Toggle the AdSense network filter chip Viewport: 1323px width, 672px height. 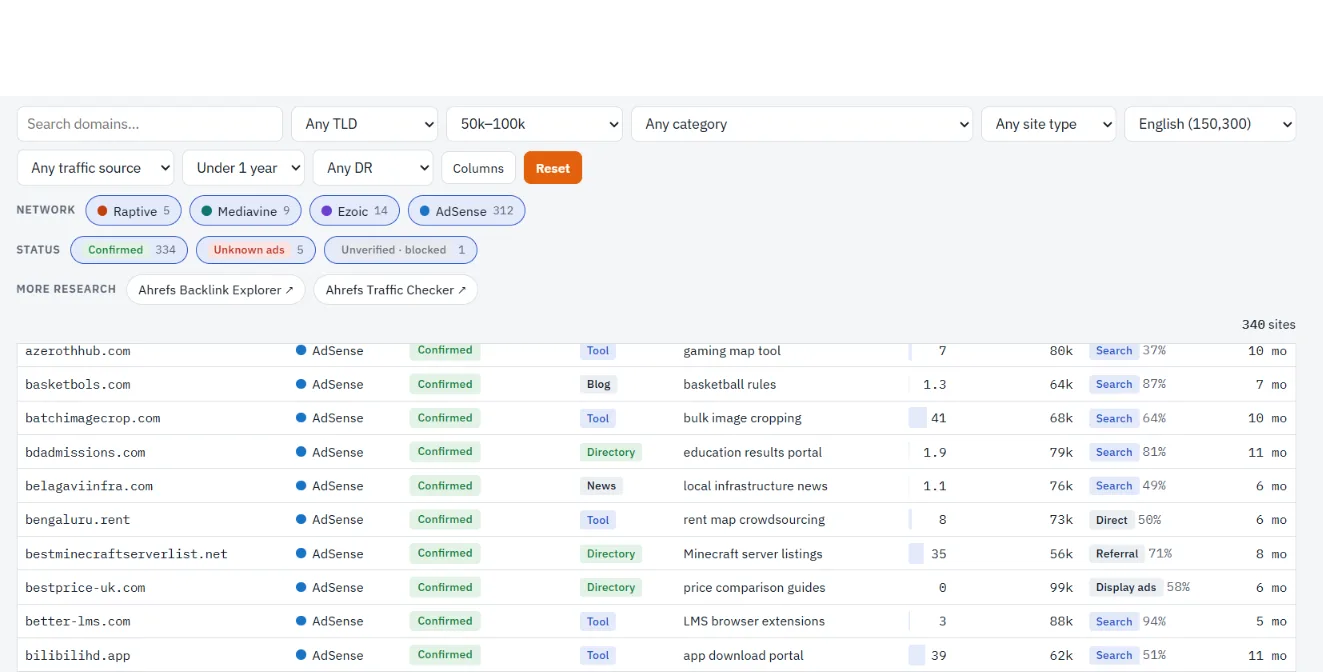[x=466, y=211]
